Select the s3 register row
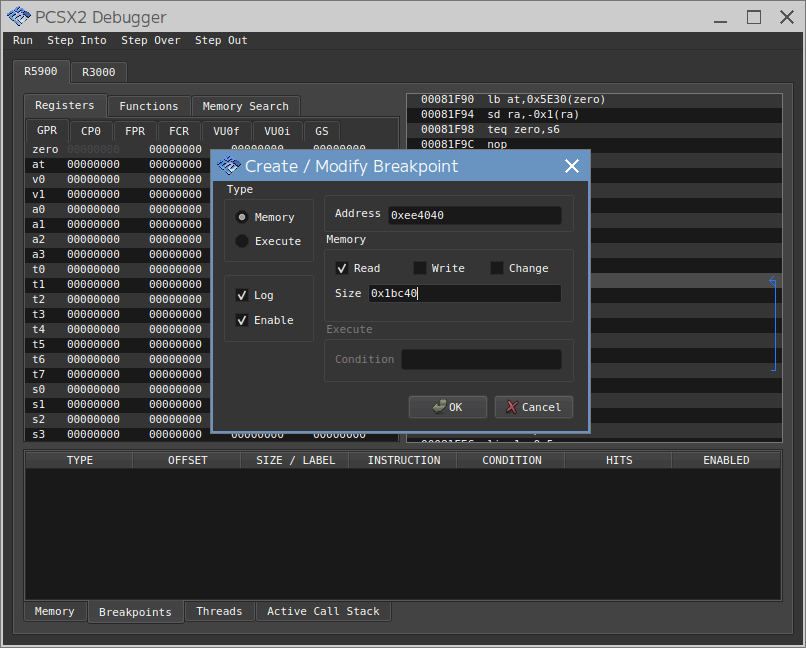Viewport: 806px width, 648px height. click(x=118, y=434)
